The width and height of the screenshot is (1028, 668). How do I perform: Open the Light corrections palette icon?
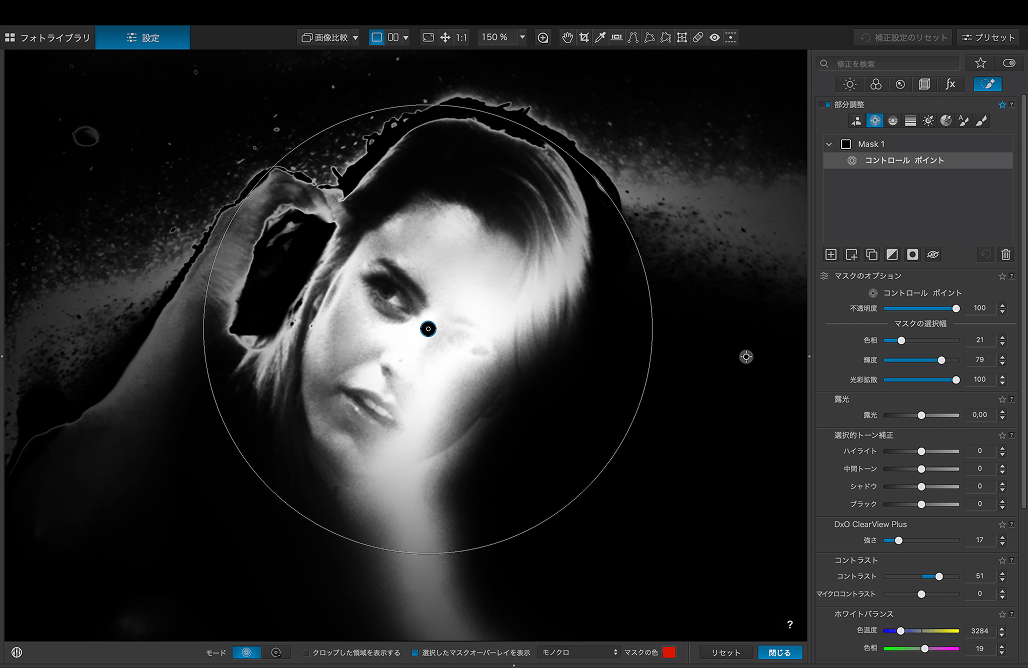point(849,85)
